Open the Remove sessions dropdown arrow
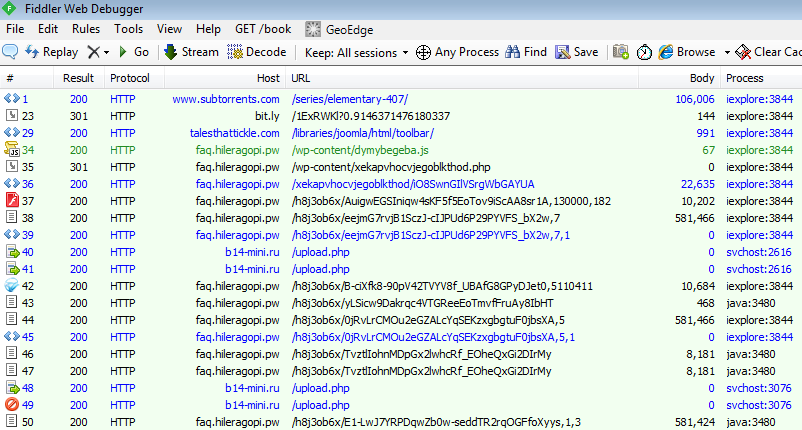Viewport: 802px width, 430px height. [x=106, y=52]
